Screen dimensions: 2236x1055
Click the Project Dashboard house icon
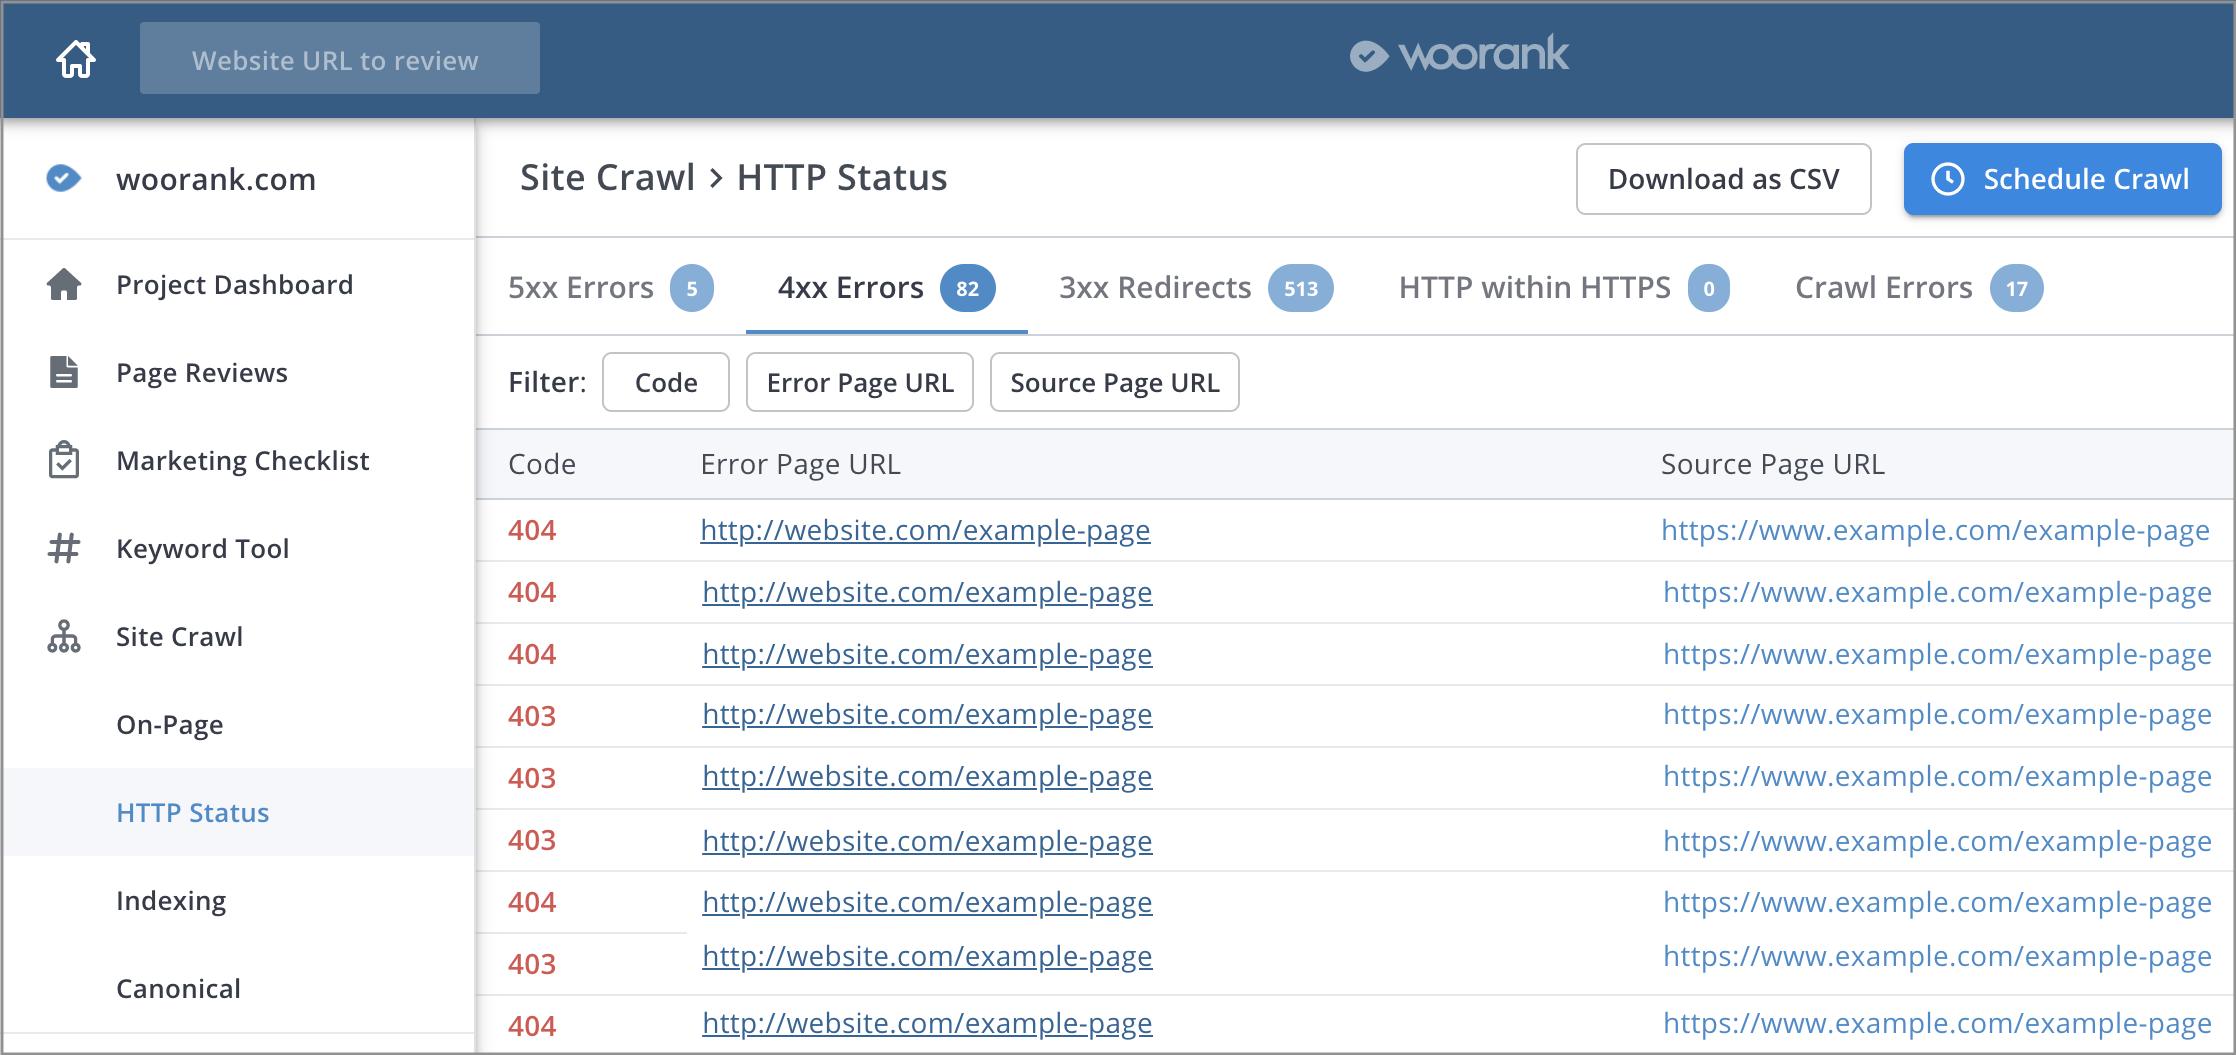pyautogui.click(x=64, y=285)
